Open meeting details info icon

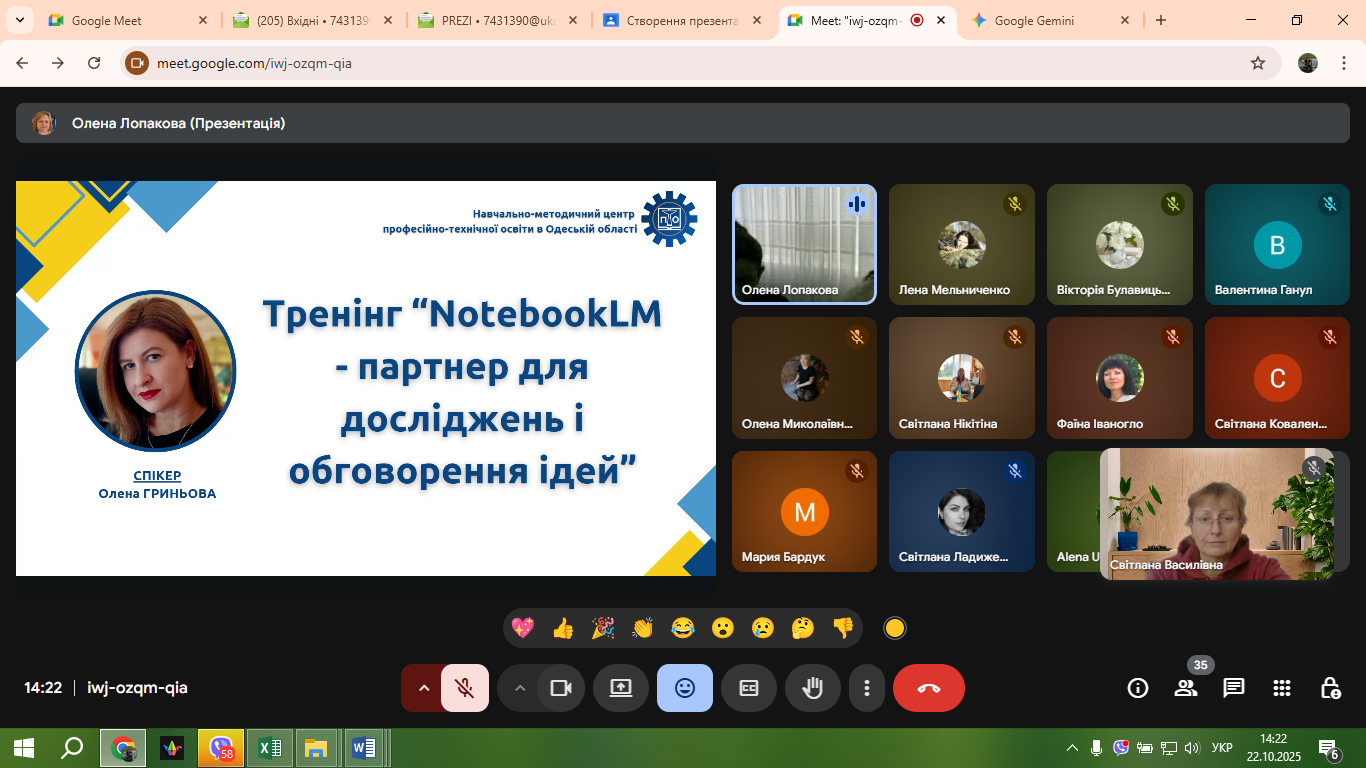1137,688
